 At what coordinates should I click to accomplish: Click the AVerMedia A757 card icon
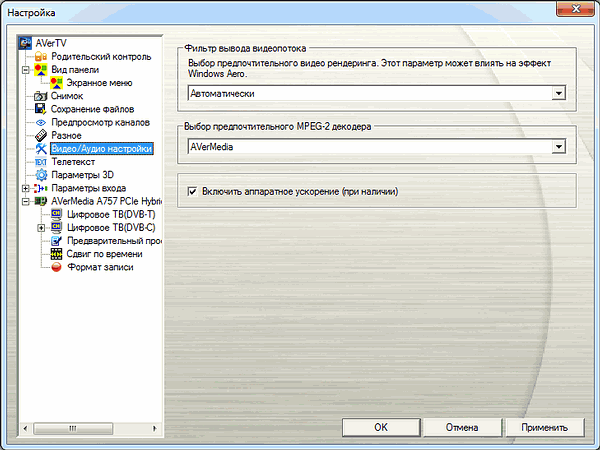[41, 201]
